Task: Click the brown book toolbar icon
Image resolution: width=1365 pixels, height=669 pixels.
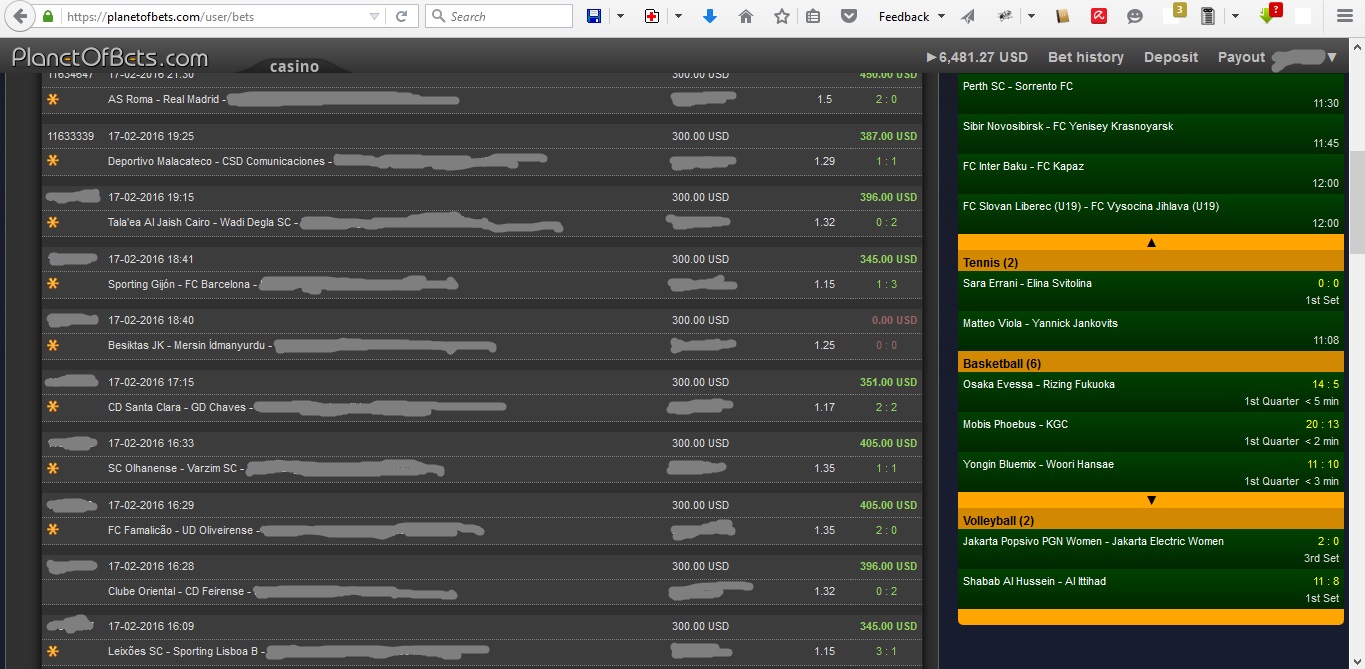Action: click(1063, 16)
